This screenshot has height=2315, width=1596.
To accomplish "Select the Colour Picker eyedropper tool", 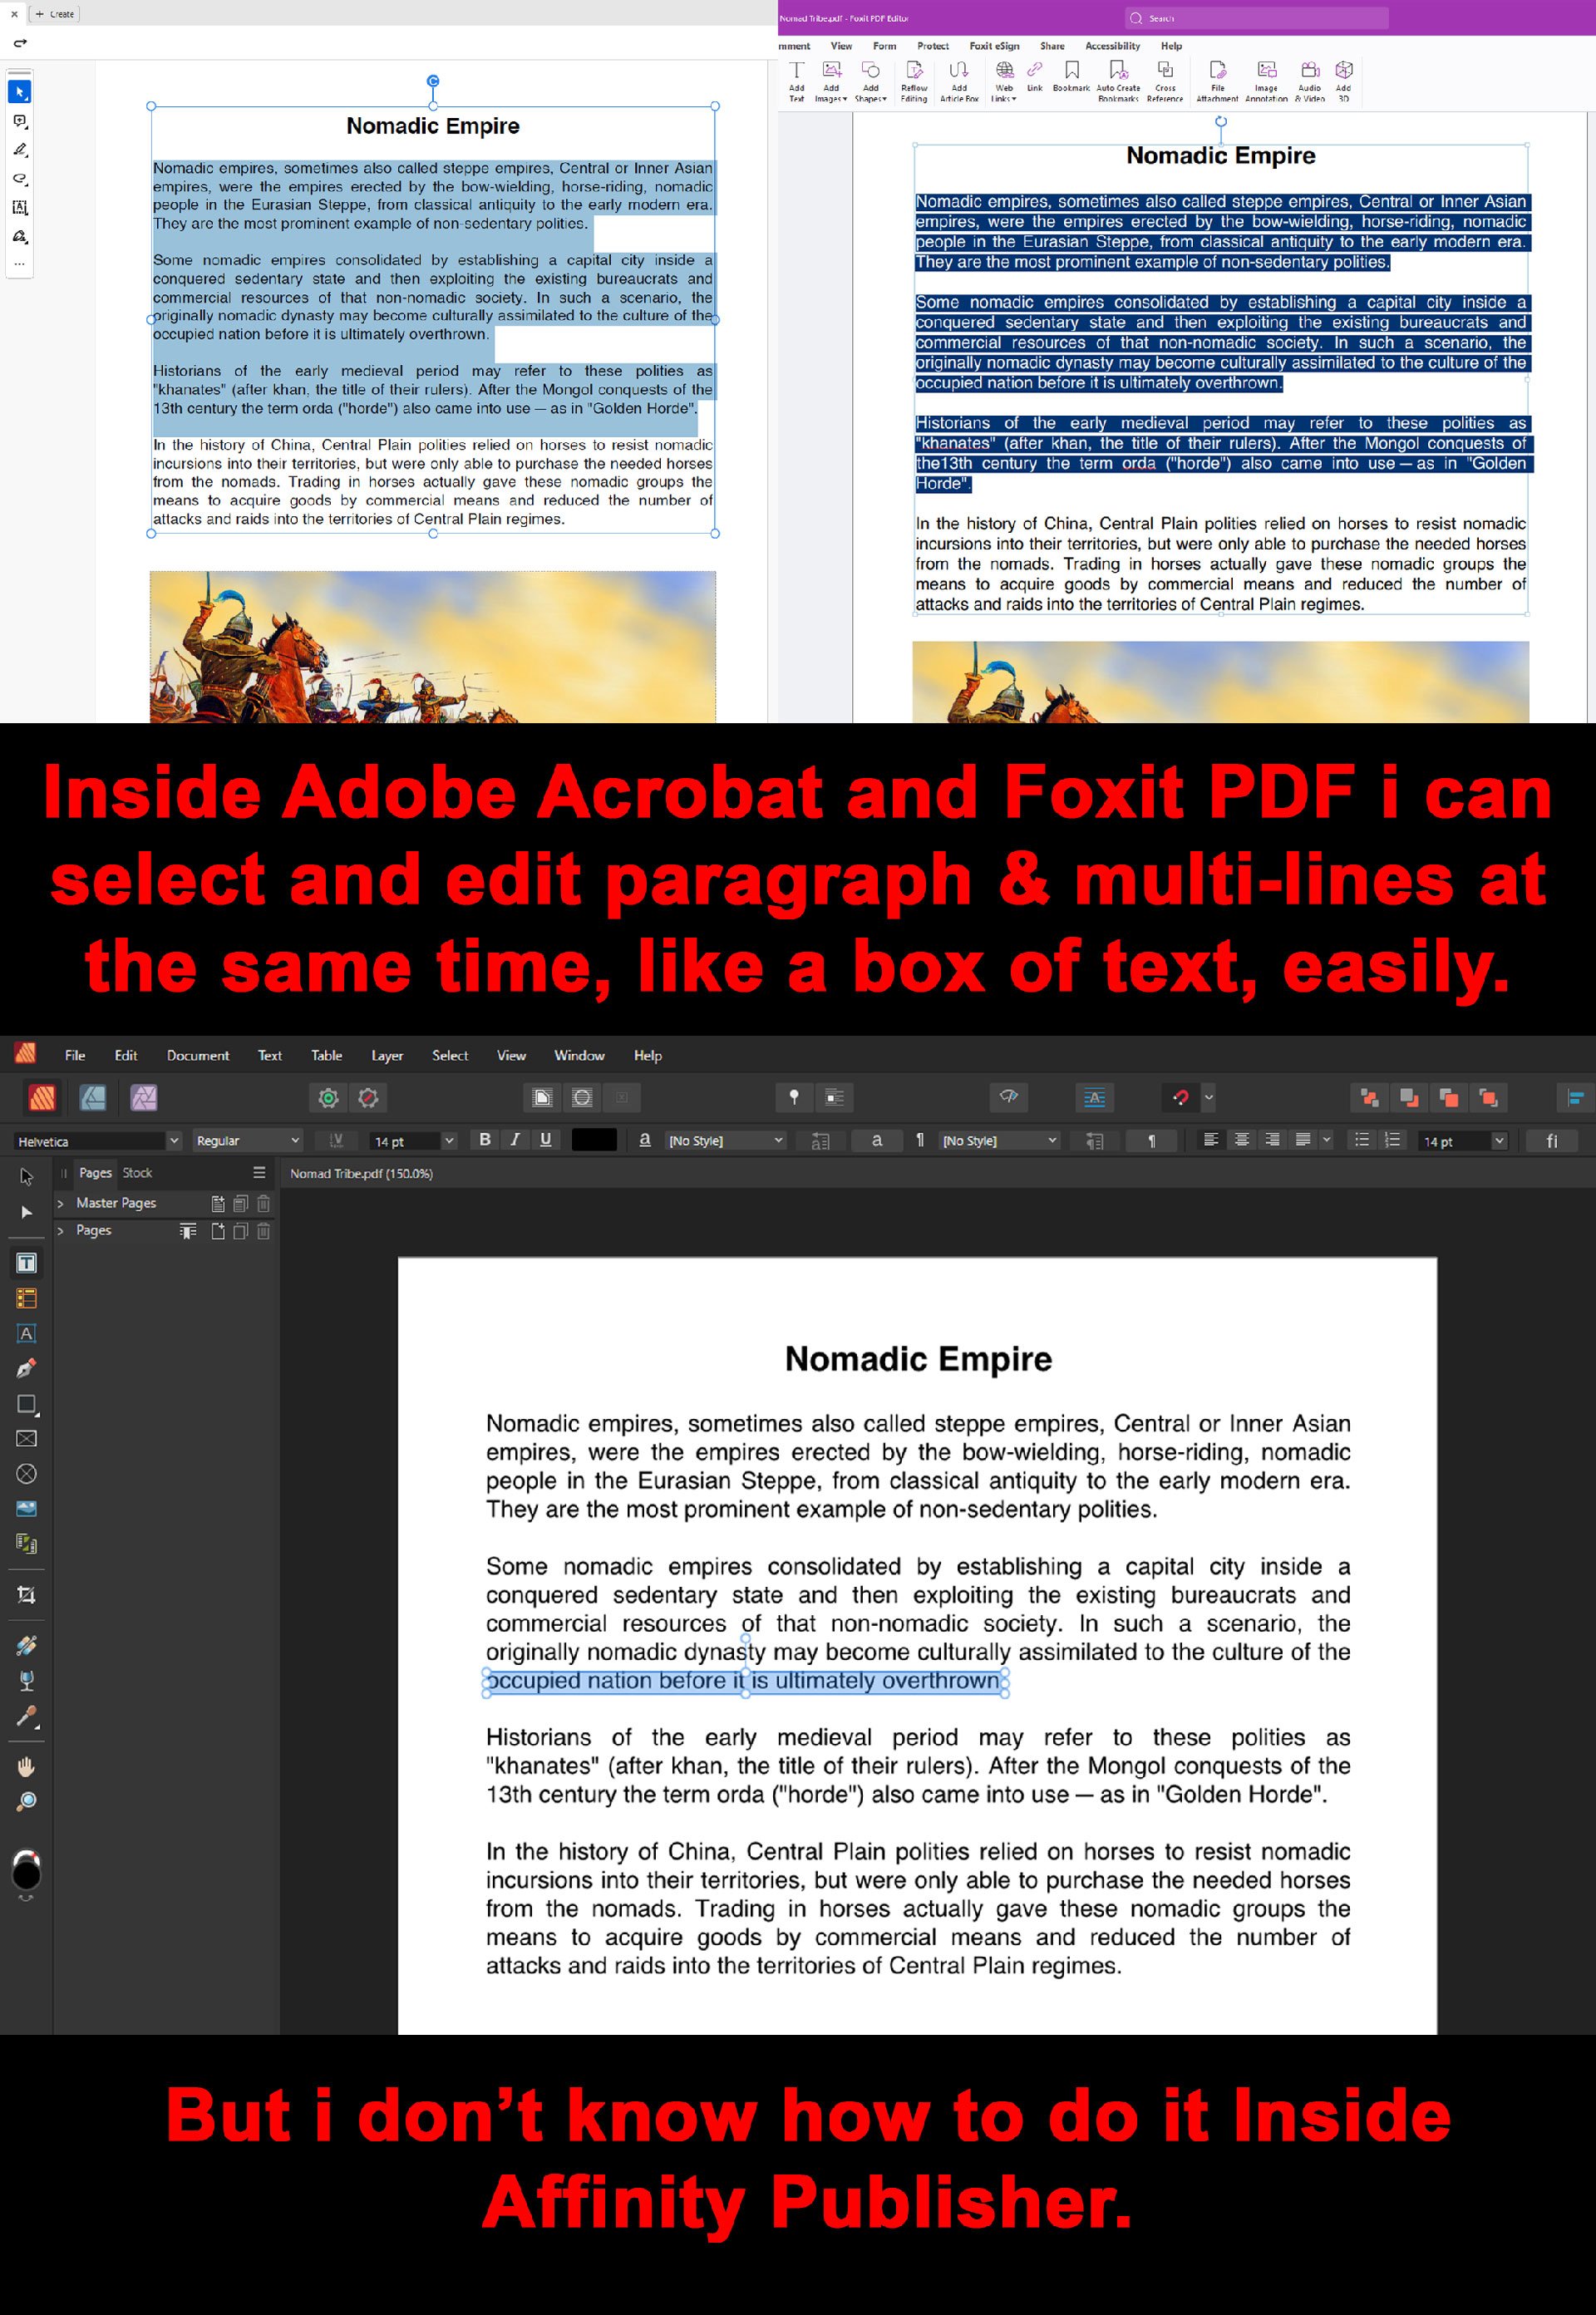I will pos(27,1717).
